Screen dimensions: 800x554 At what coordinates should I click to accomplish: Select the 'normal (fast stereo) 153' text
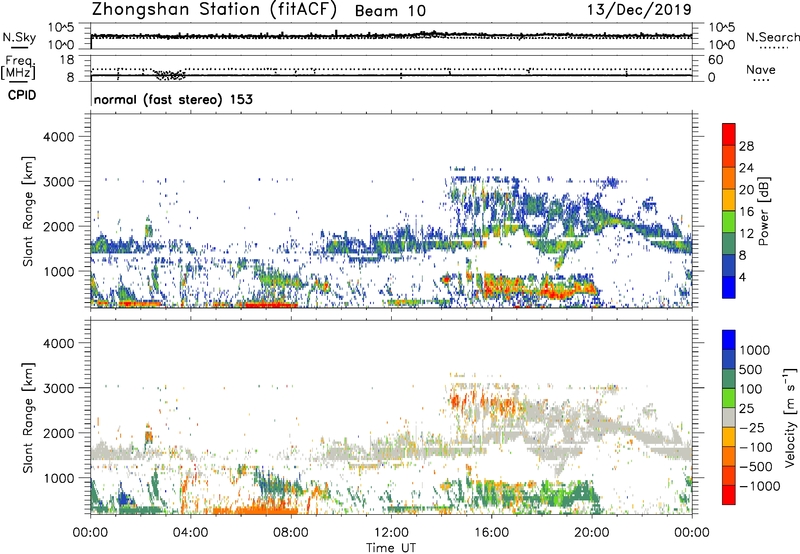pos(173,99)
